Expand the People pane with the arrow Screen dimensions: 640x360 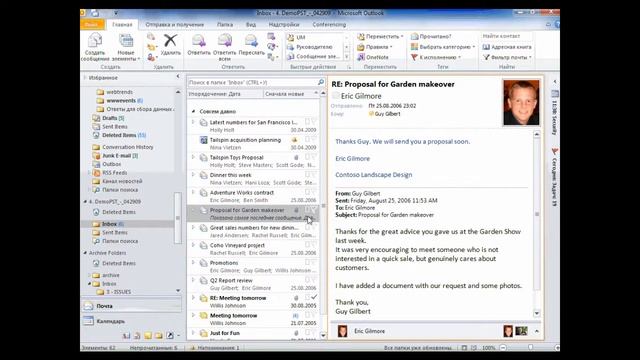tap(537, 331)
